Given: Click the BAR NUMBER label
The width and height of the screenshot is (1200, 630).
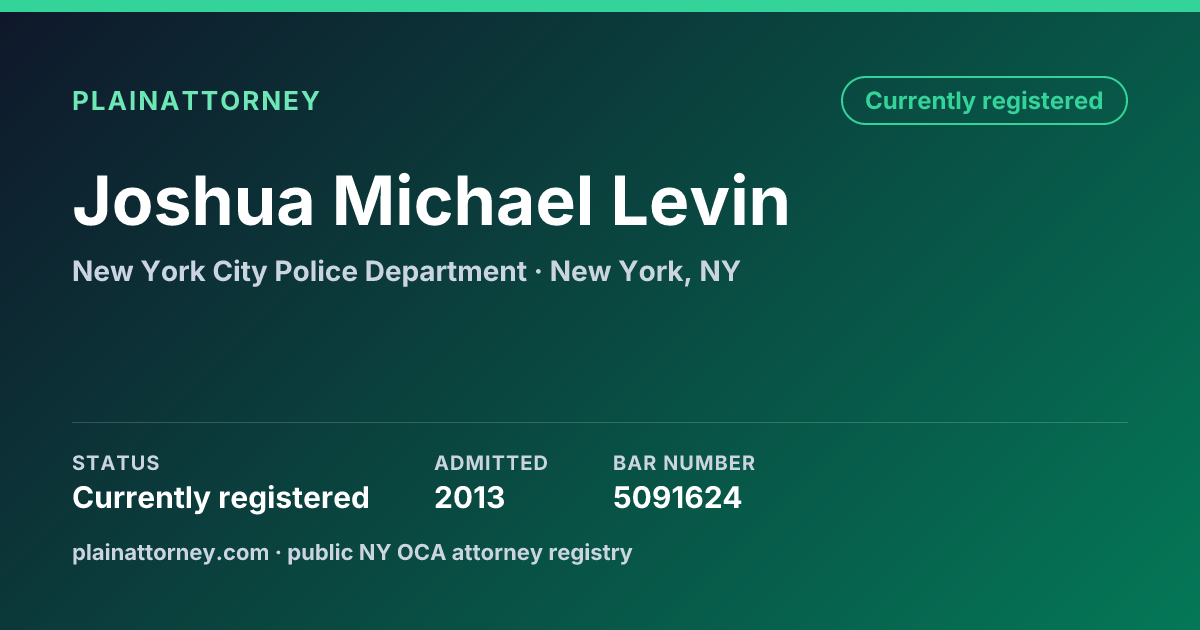Looking at the screenshot, I should pyautogui.click(x=684, y=463).
